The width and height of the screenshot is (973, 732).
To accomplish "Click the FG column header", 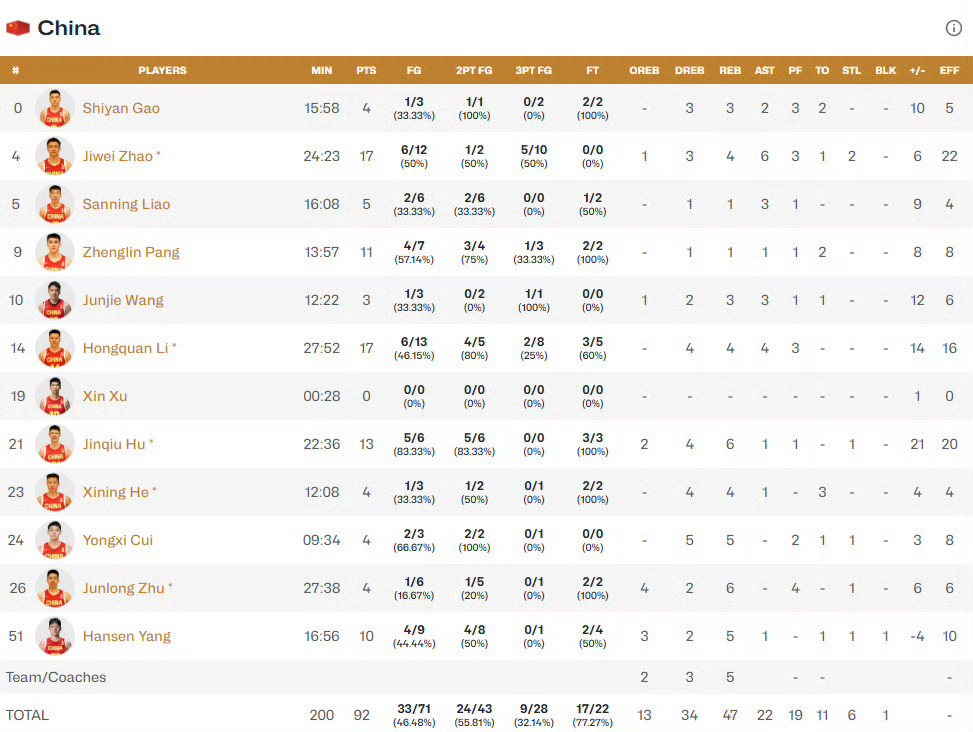I will pos(414,70).
